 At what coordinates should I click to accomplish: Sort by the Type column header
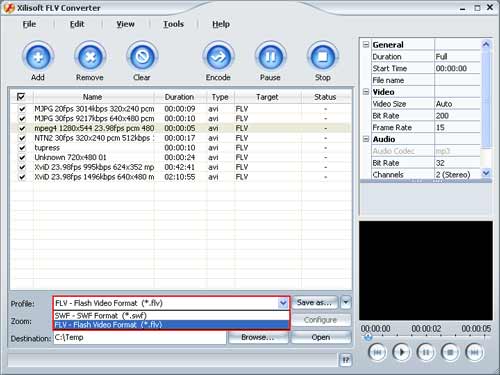[x=220, y=97]
